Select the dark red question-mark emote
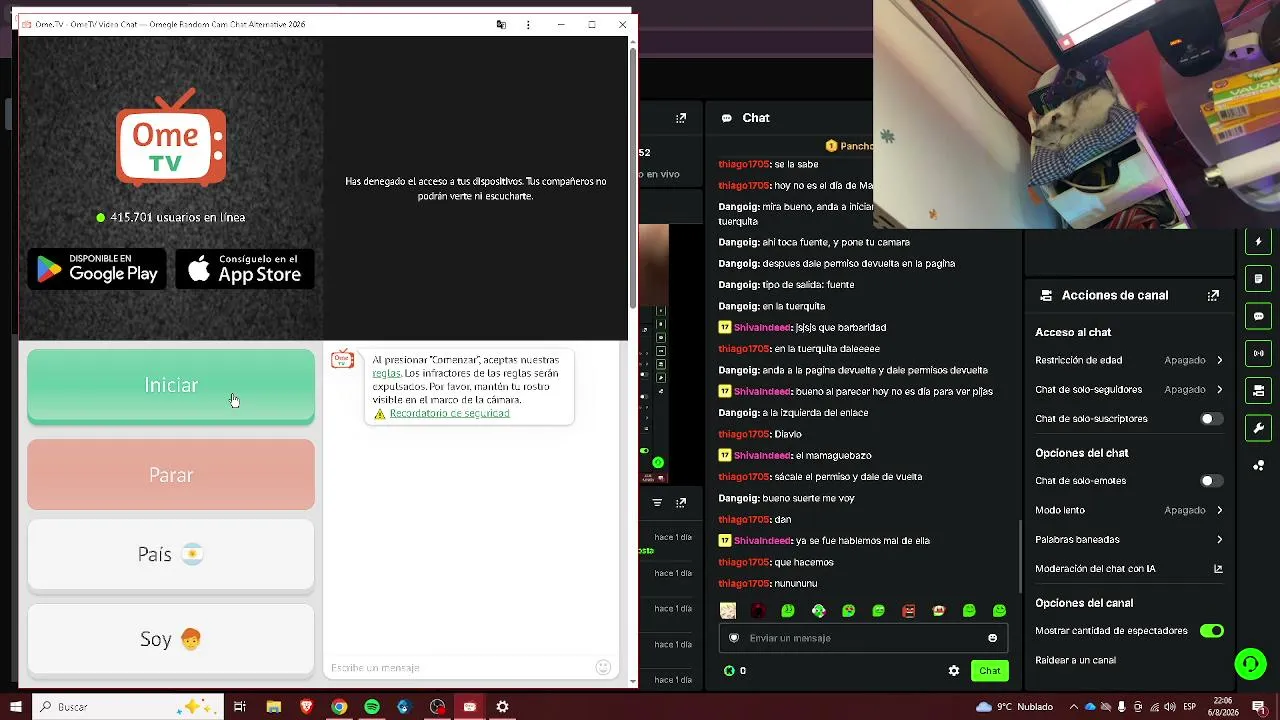This screenshot has height=720, width=1280. click(758, 611)
